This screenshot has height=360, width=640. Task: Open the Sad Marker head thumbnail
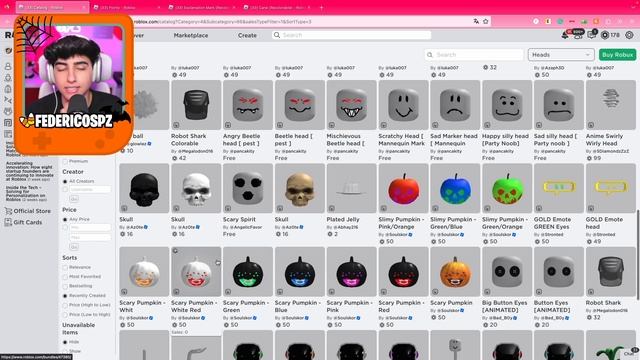pos(455,105)
